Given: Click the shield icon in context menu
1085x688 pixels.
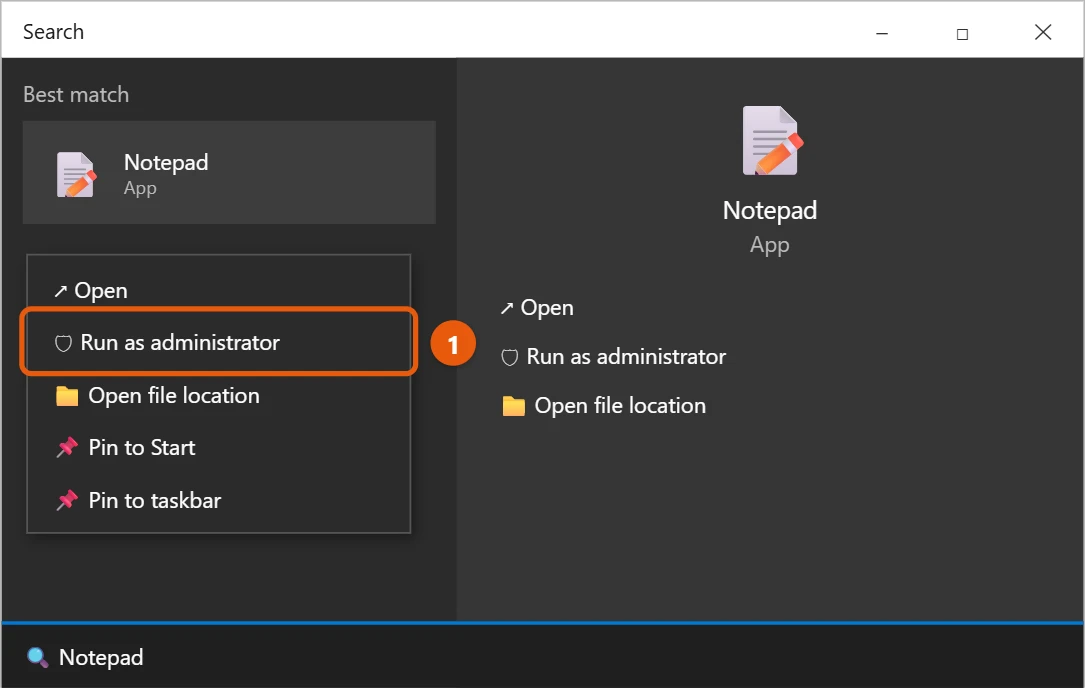Looking at the screenshot, I should click(63, 343).
